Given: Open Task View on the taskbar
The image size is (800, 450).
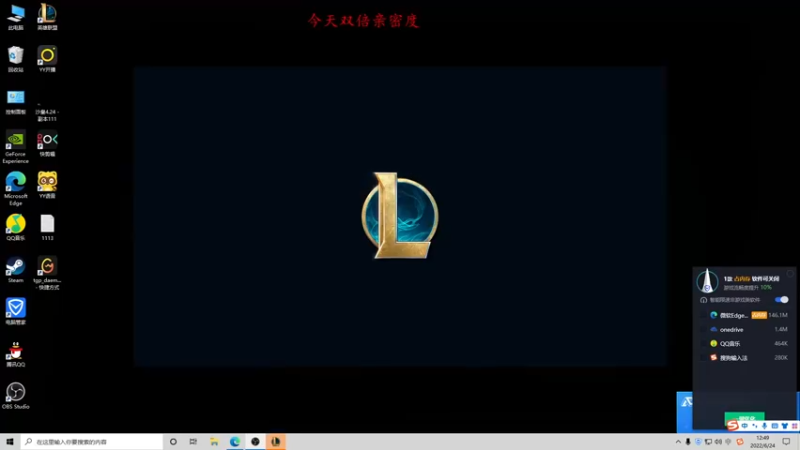Looking at the screenshot, I should pos(193,442).
